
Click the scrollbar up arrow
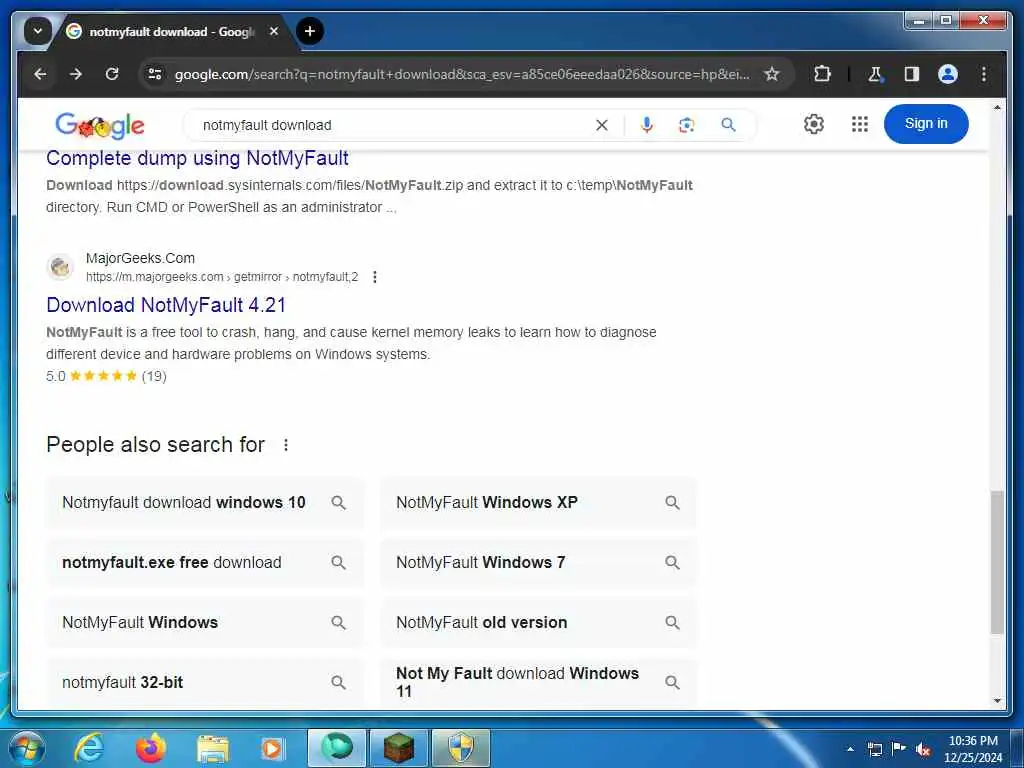click(x=997, y=106)
